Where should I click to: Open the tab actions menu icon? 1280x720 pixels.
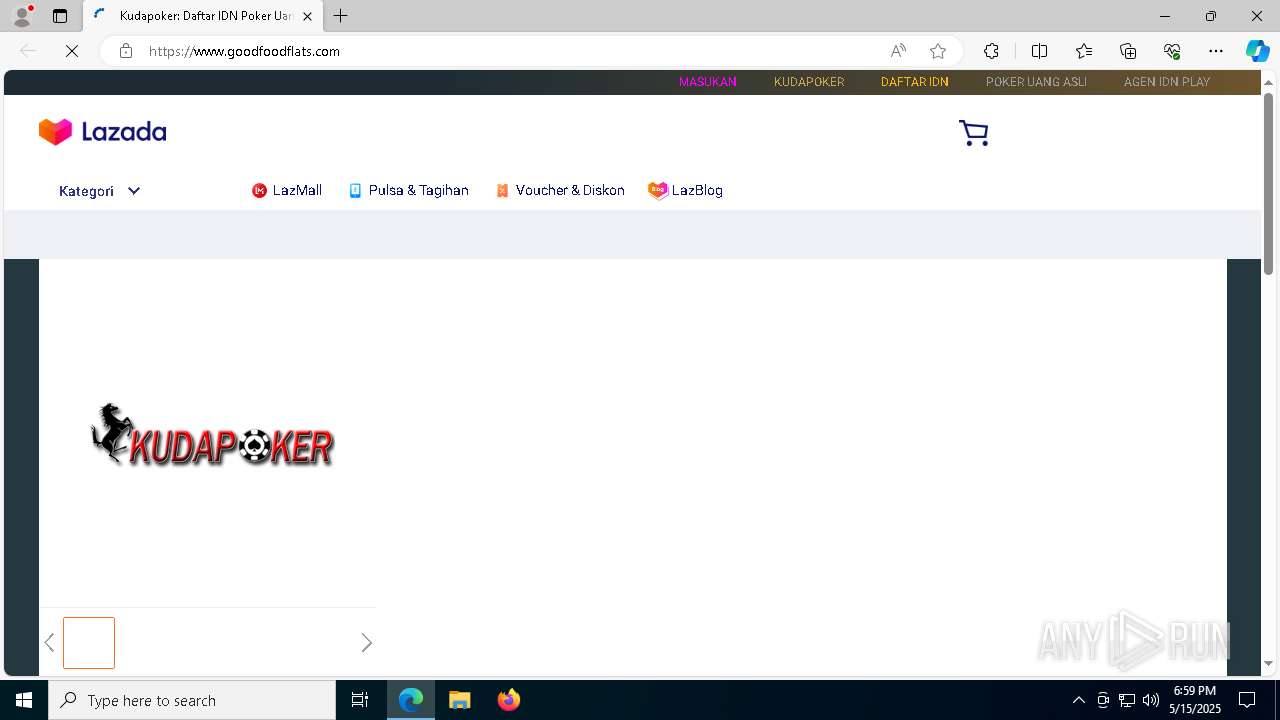click(x=60, y=16)
